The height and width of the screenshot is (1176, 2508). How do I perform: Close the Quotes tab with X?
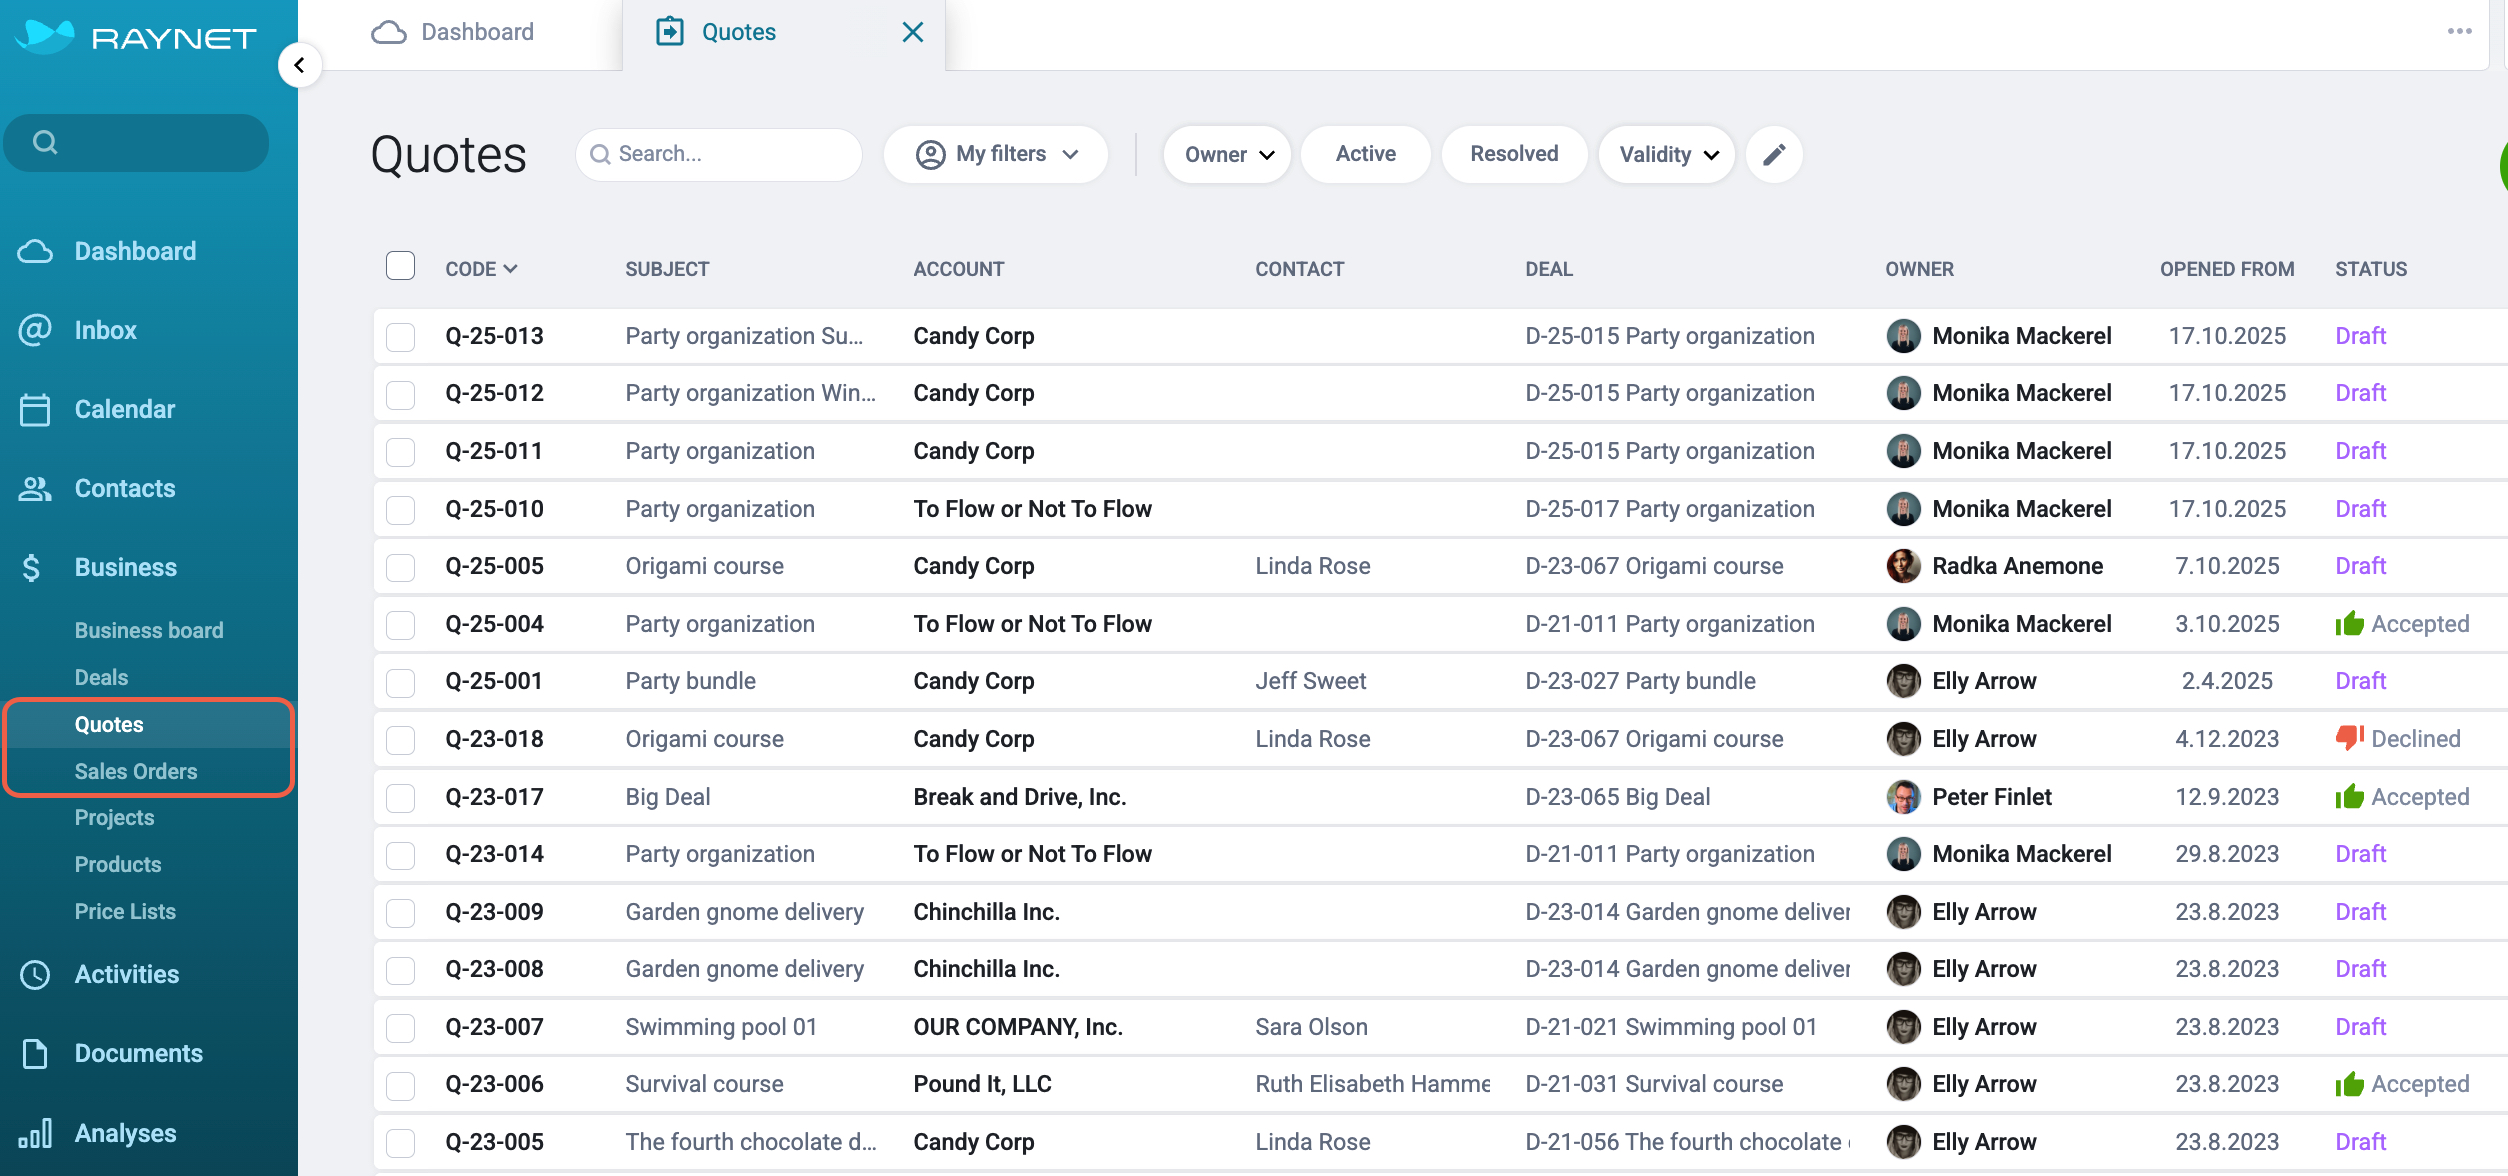tap(912, 32)
